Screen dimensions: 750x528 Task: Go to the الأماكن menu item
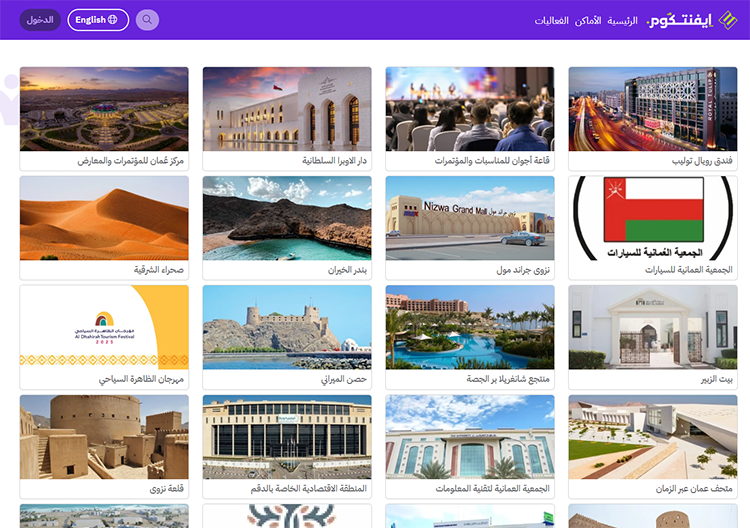[588, 21]
